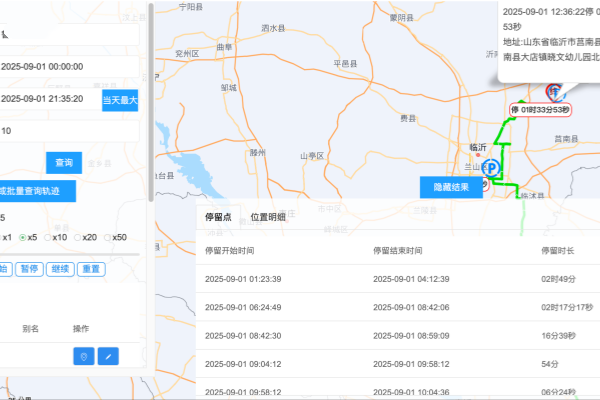Image resolution: width=600 pixels, height=400 pixels.
Task: Click the blue P parking marker on map
Action: (x=492, y=168)
